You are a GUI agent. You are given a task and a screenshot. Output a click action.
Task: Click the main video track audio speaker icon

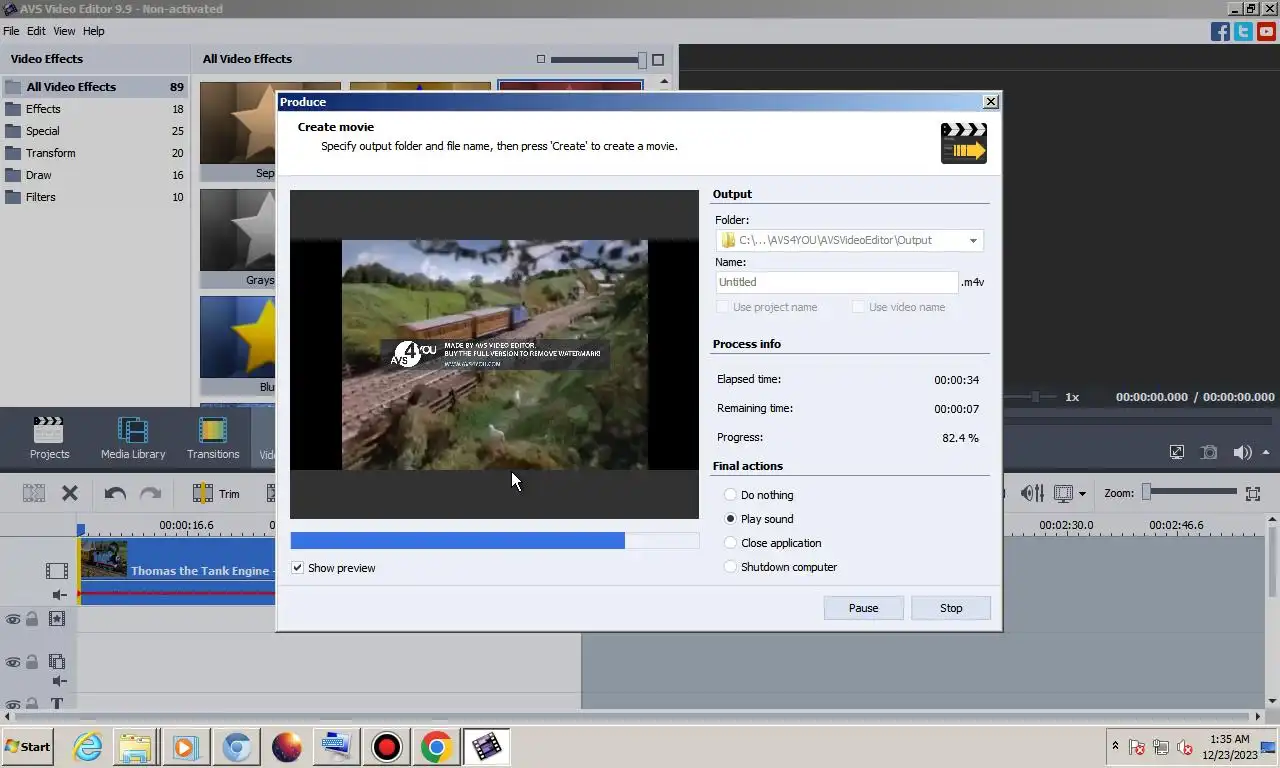point(59,595)
